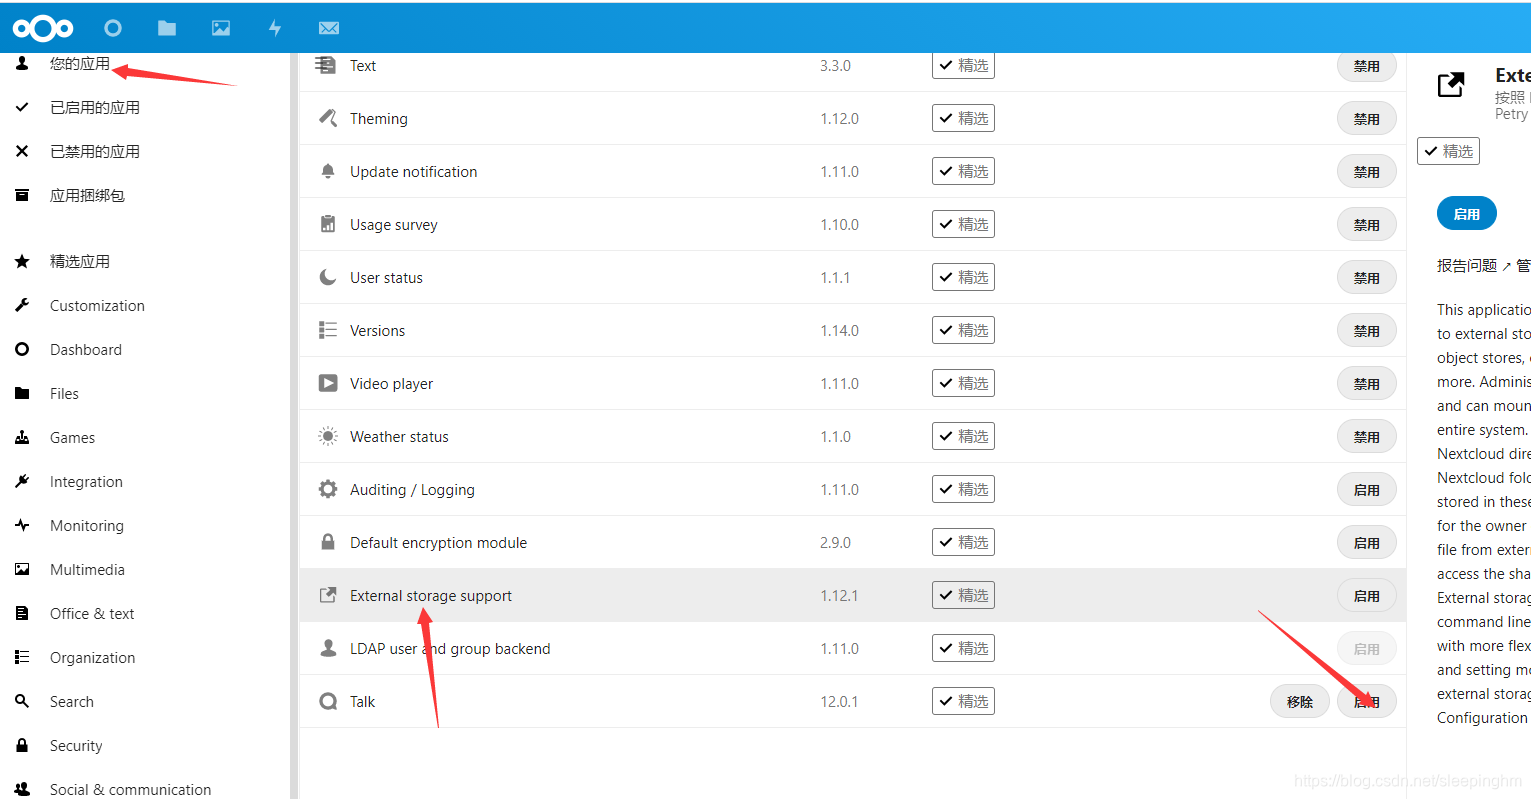Click the External storage icon in details panel
This screenshot has height=799, width=1531.
(1451, 85)
